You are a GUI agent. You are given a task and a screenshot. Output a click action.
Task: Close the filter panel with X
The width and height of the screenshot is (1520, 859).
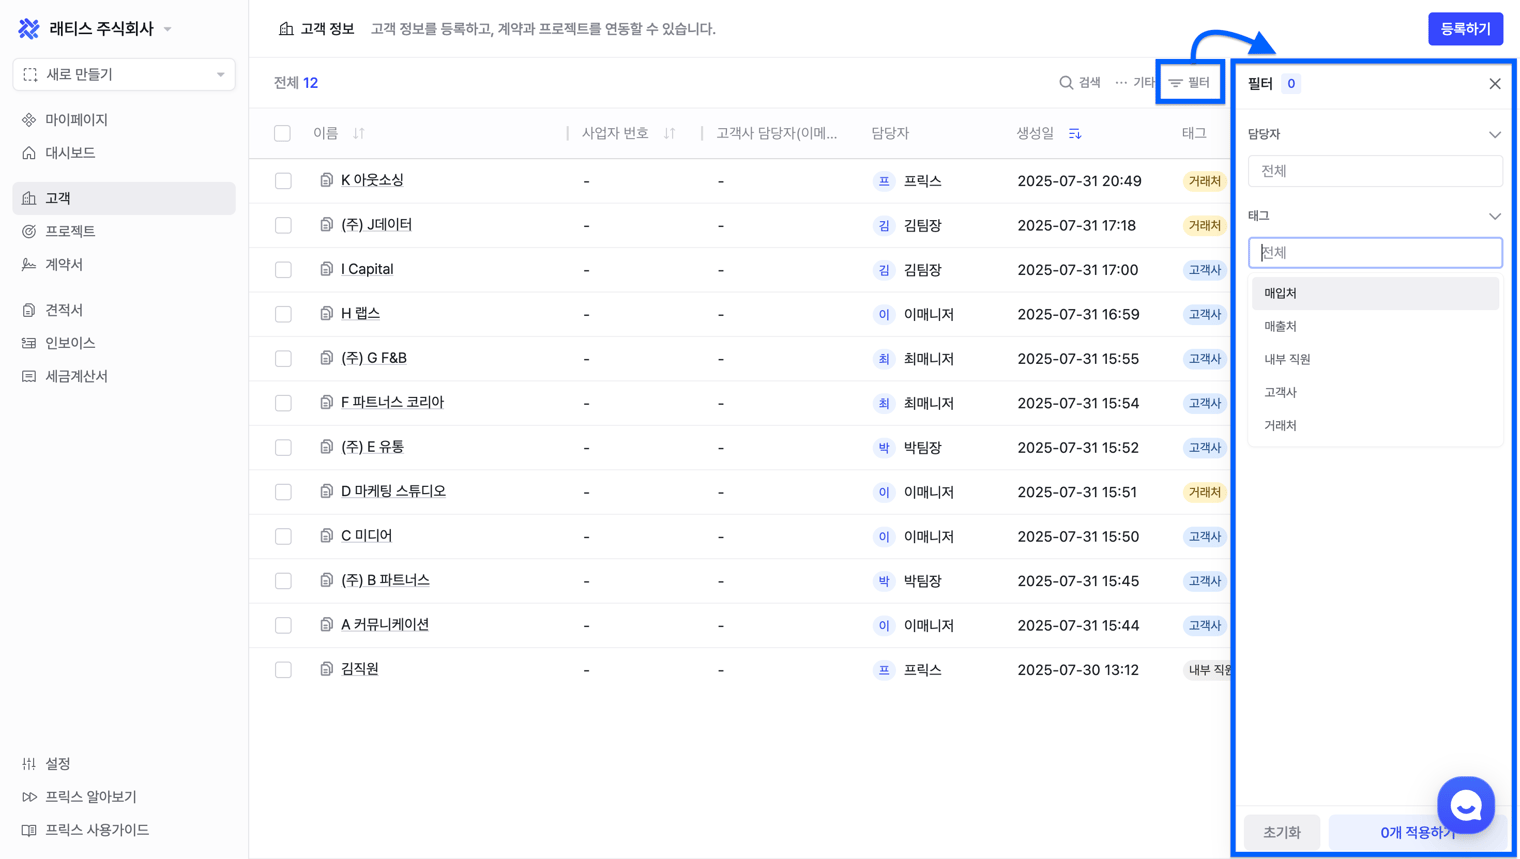click(x=1494, y=84)
